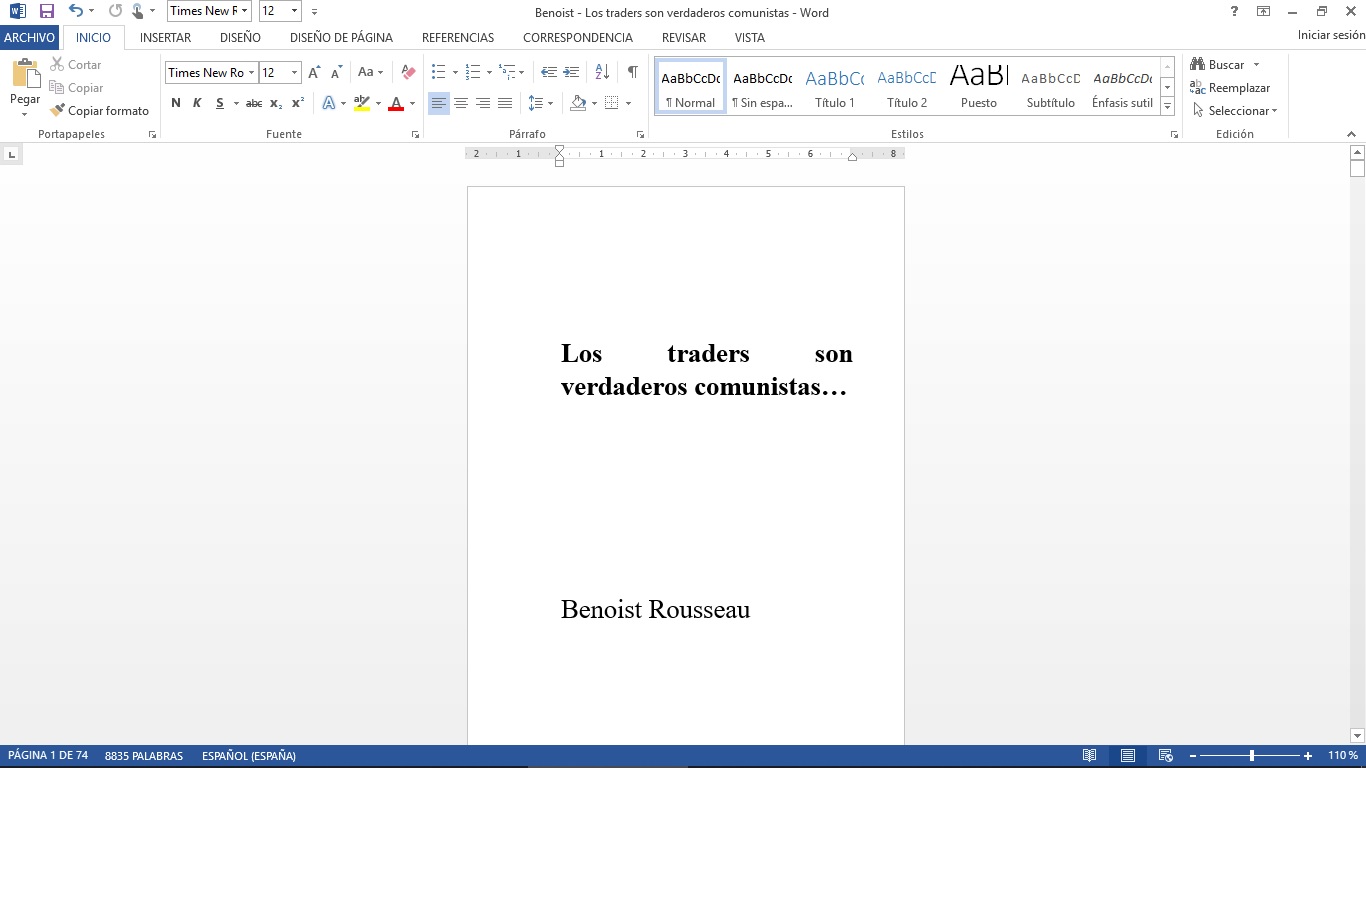This screenshot has height=912, width=1366.
Task: Open the REVISAR tab
Action: pyautogui.click(x=683, y=37)
